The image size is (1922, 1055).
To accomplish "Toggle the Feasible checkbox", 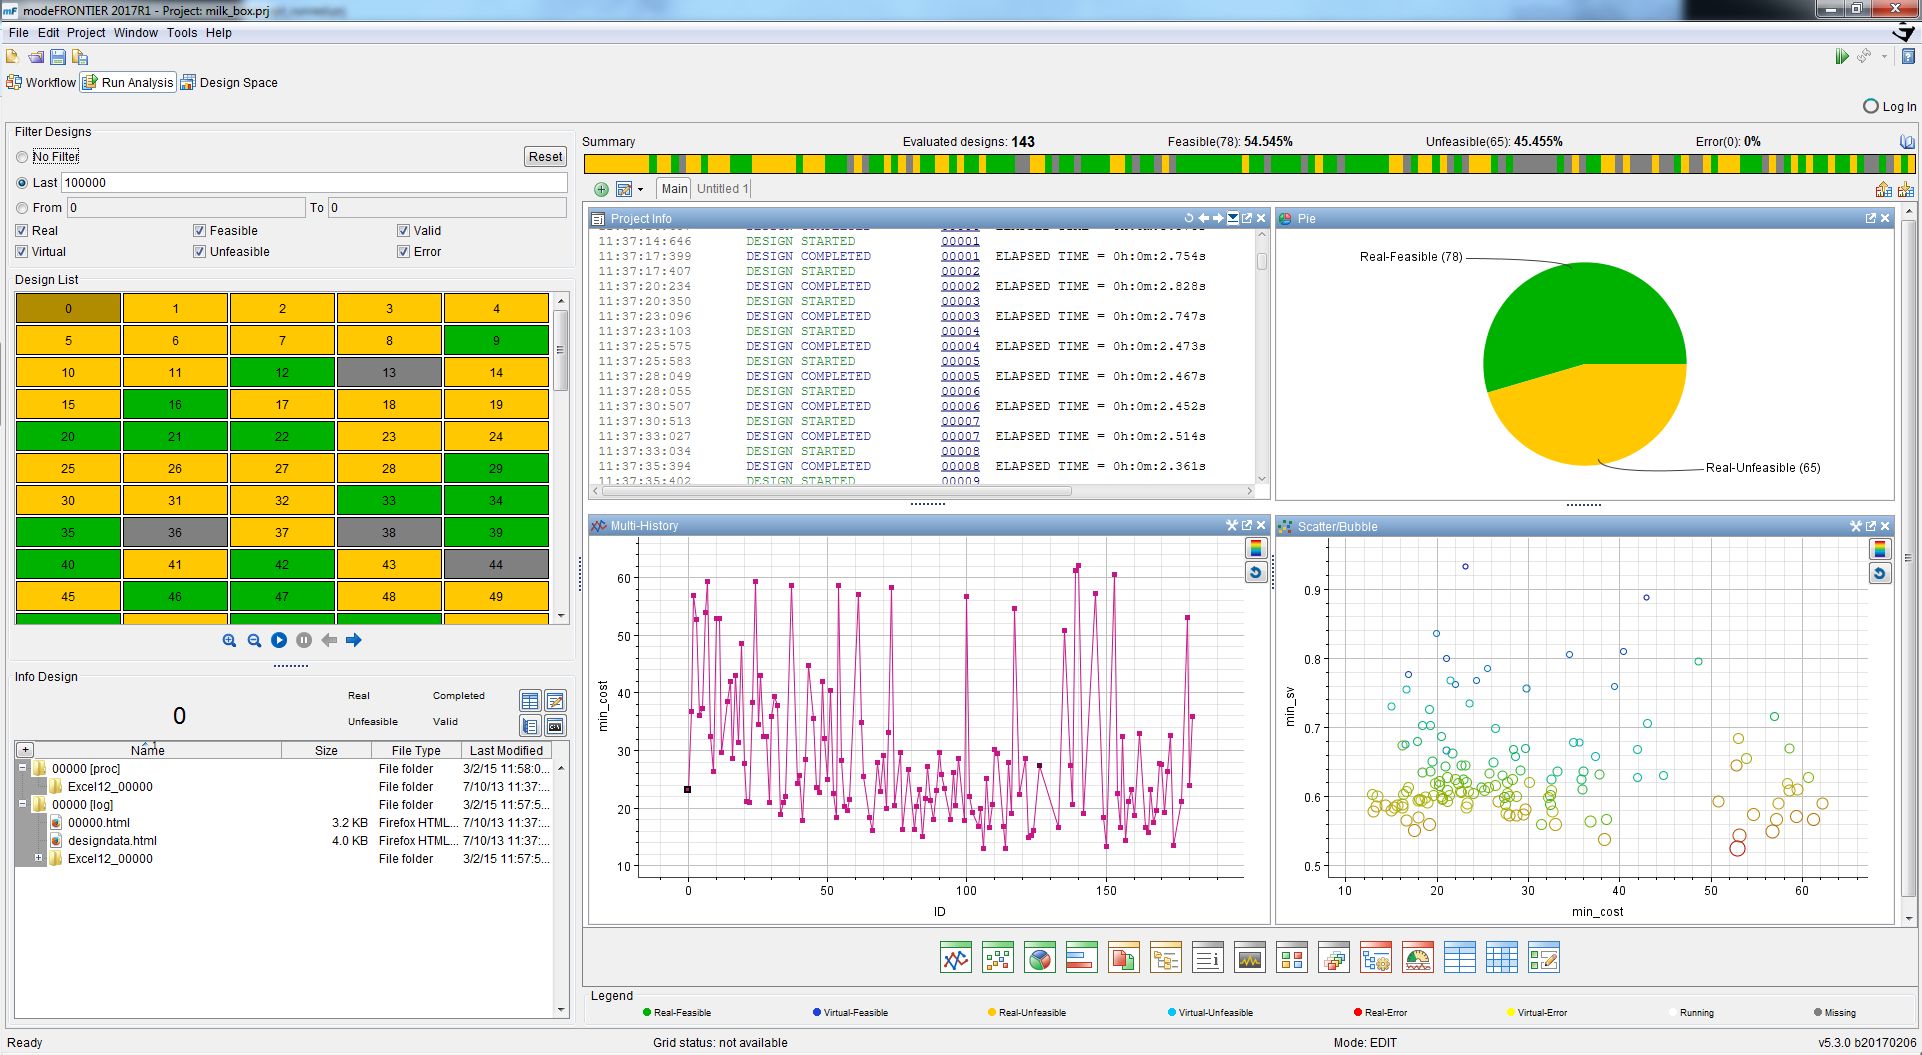I will tap(200, 231).
